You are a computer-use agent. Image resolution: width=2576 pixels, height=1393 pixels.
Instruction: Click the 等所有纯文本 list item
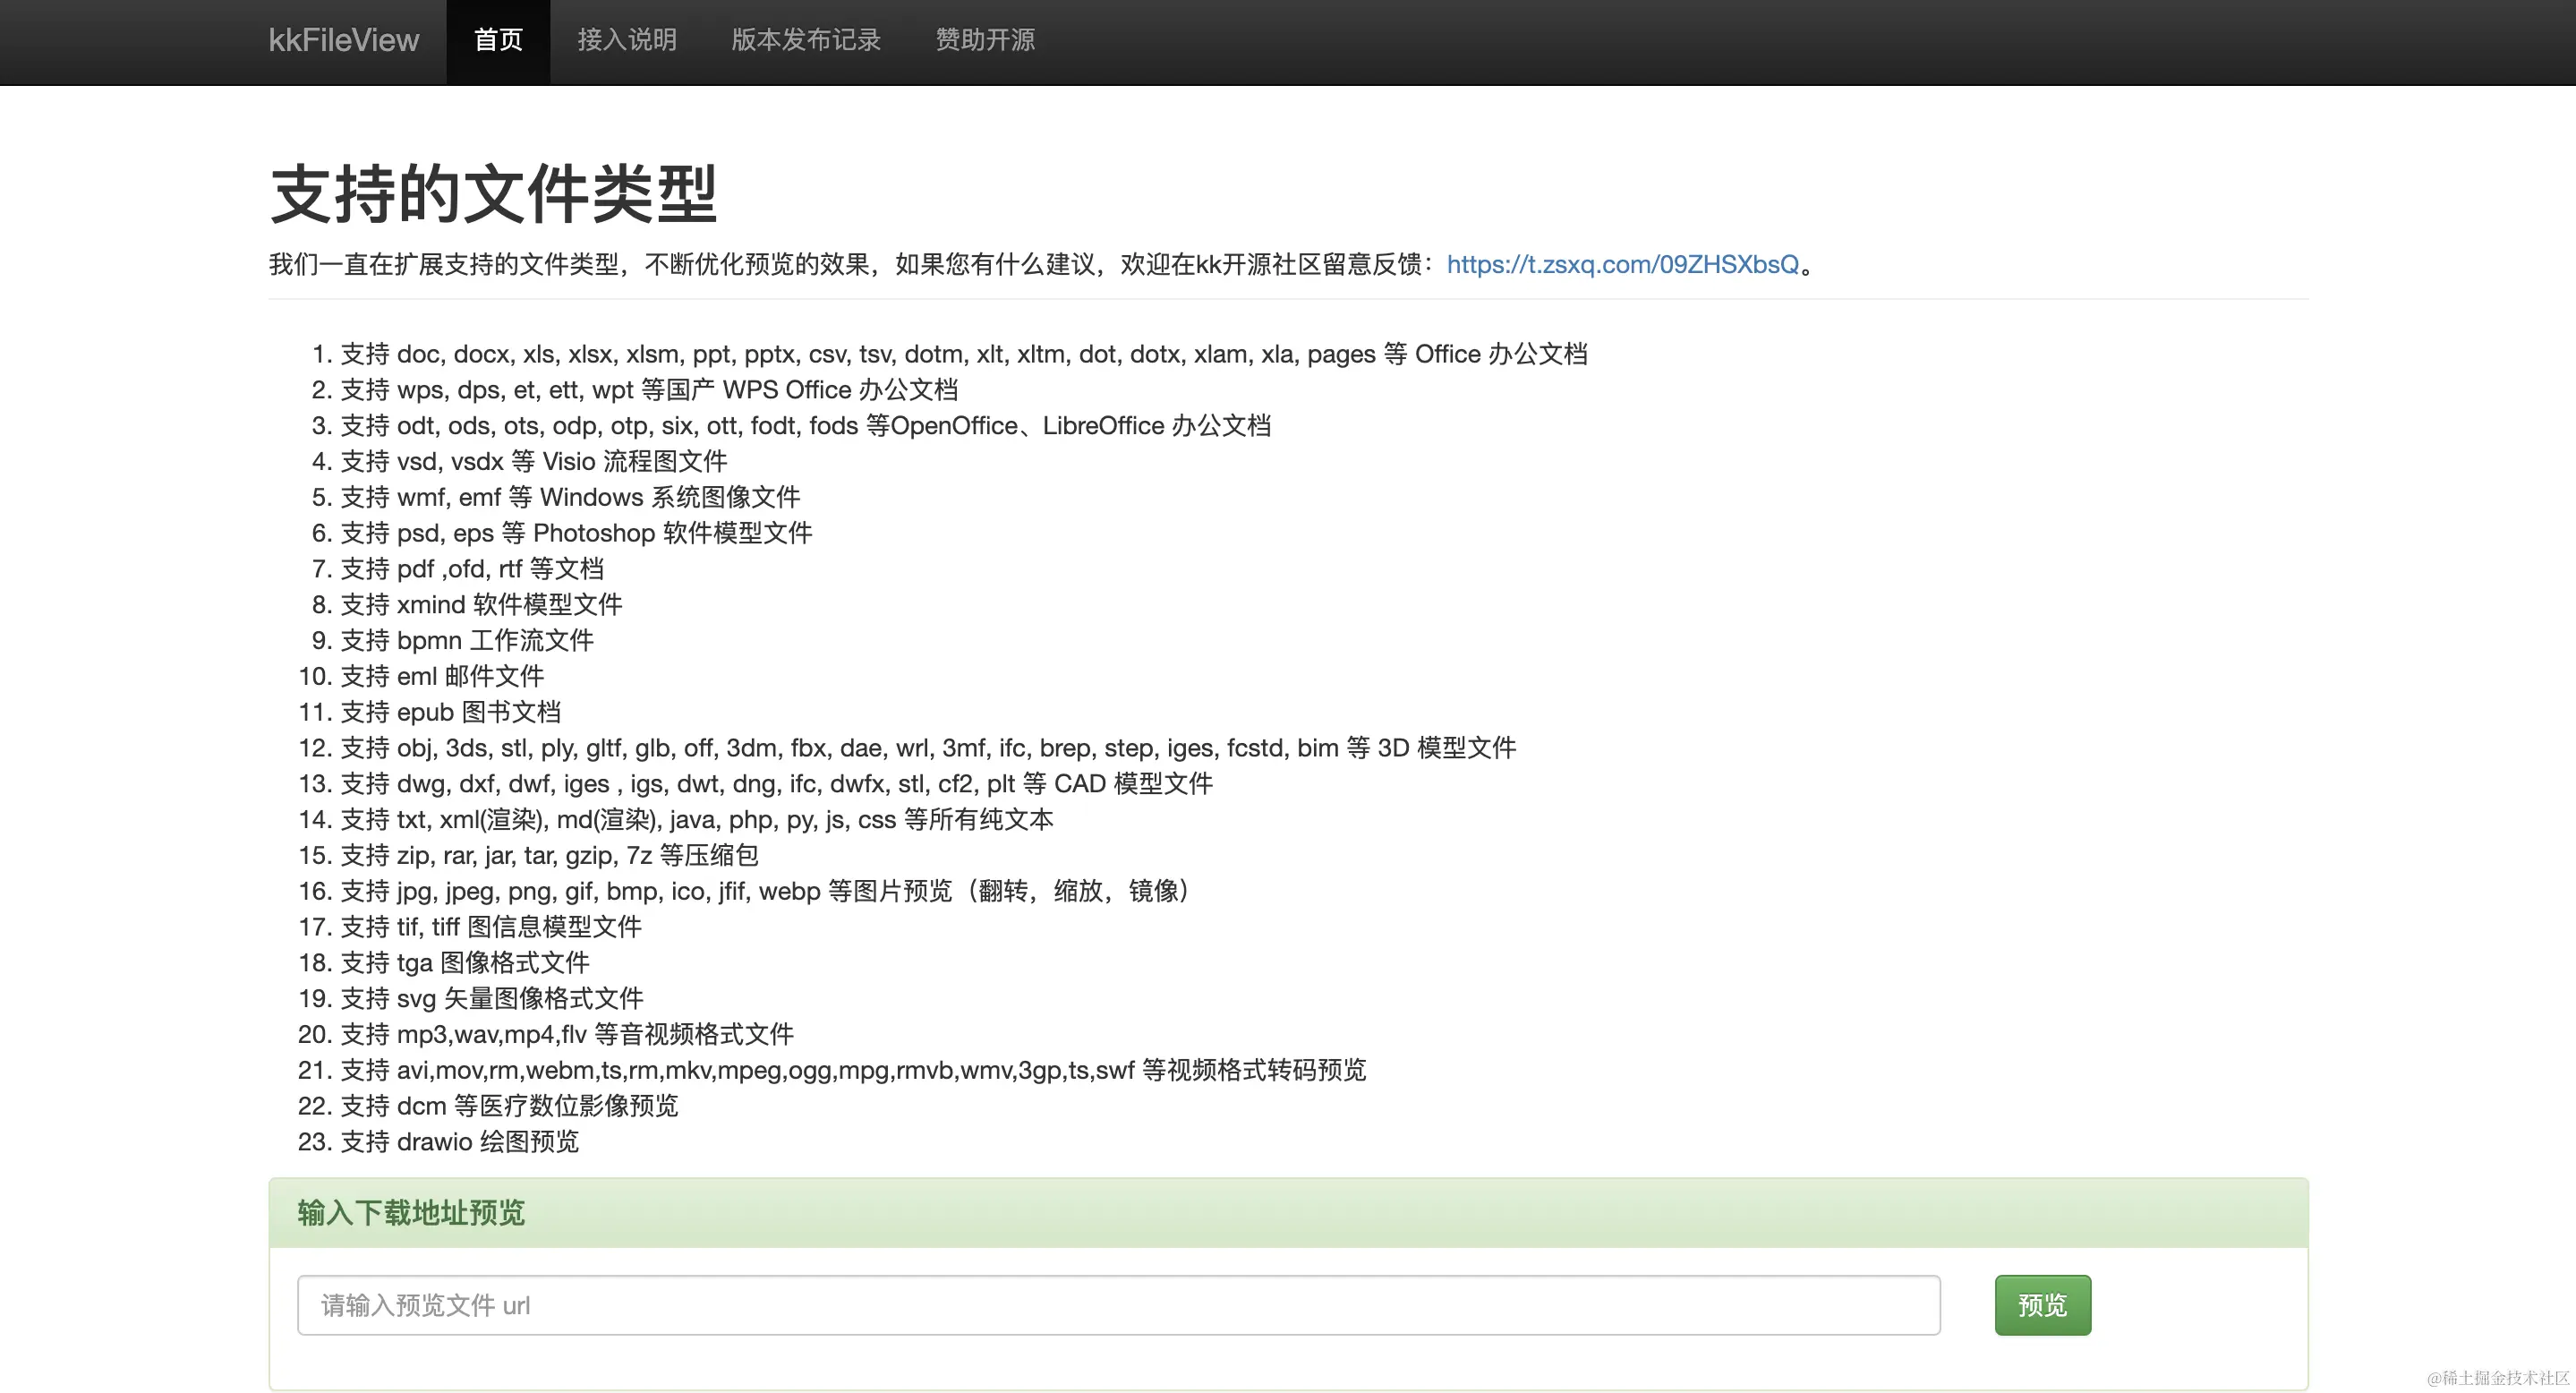point(697,820)
